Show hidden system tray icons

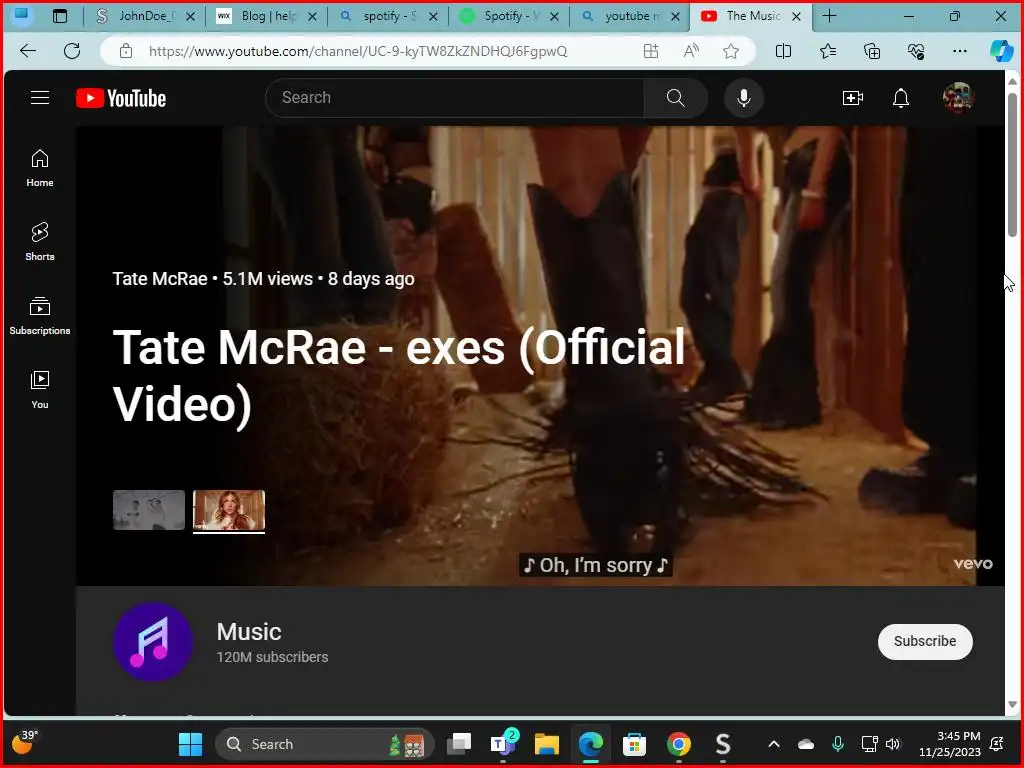774,744
